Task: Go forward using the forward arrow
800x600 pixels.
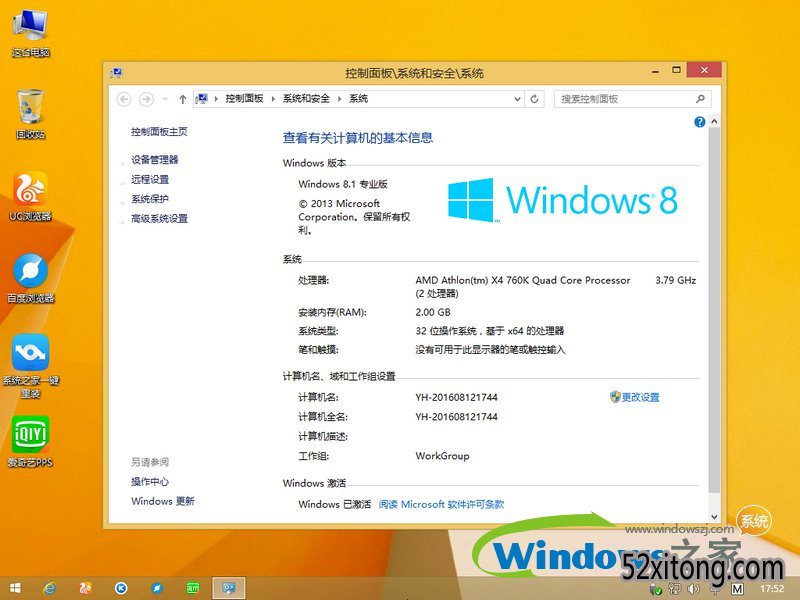Action: coord(146,99)
